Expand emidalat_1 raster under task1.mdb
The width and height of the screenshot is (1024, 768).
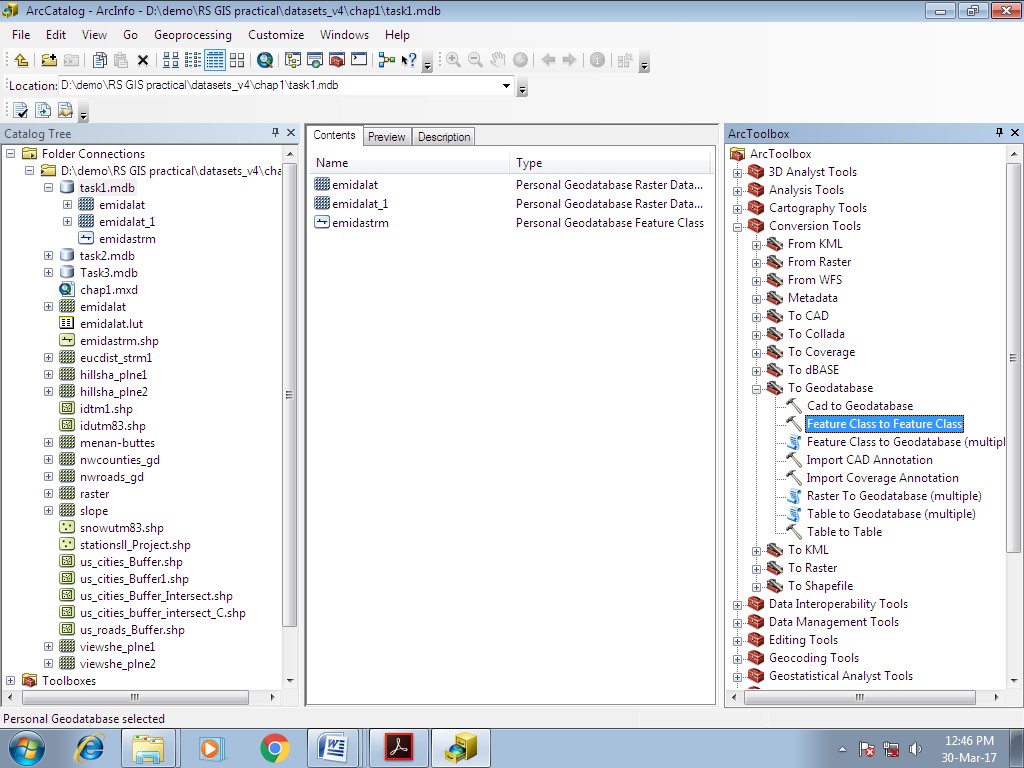pyautogui.click(x=67, y=221)
